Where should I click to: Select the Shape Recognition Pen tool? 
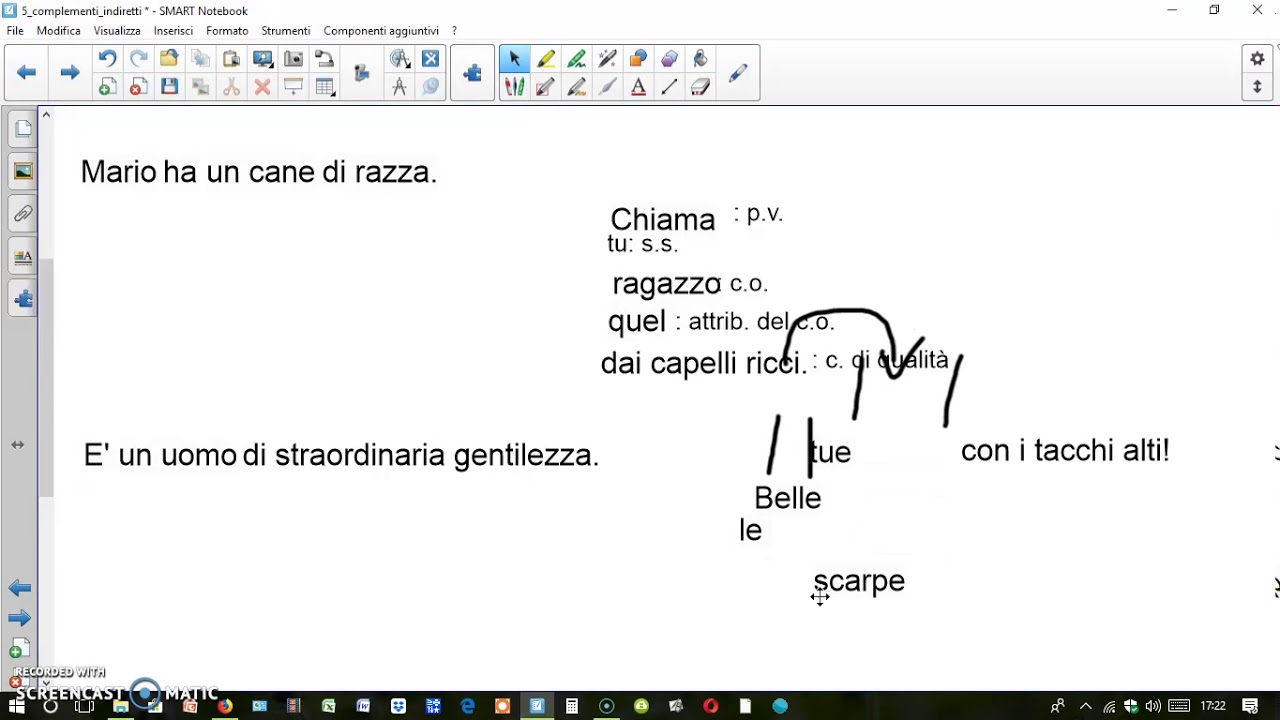click(576, 87)
